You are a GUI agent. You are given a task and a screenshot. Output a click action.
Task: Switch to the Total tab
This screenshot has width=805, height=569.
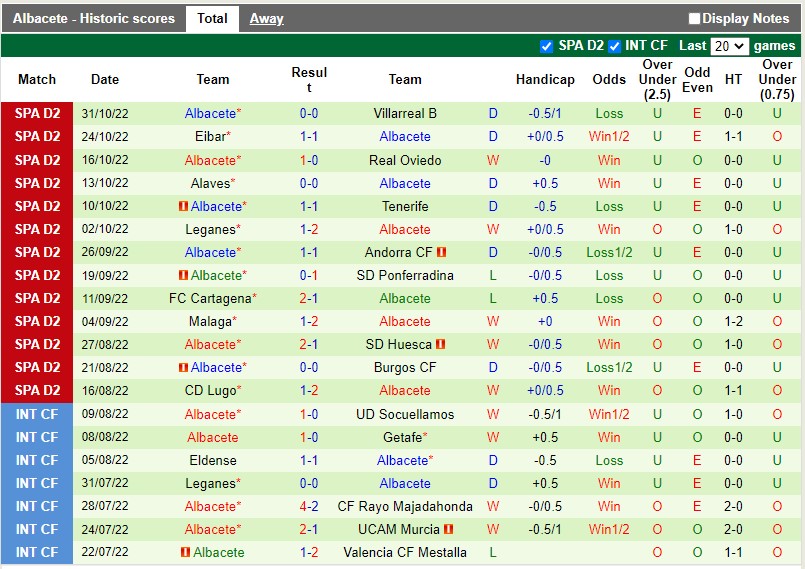[x=212, y=18]
